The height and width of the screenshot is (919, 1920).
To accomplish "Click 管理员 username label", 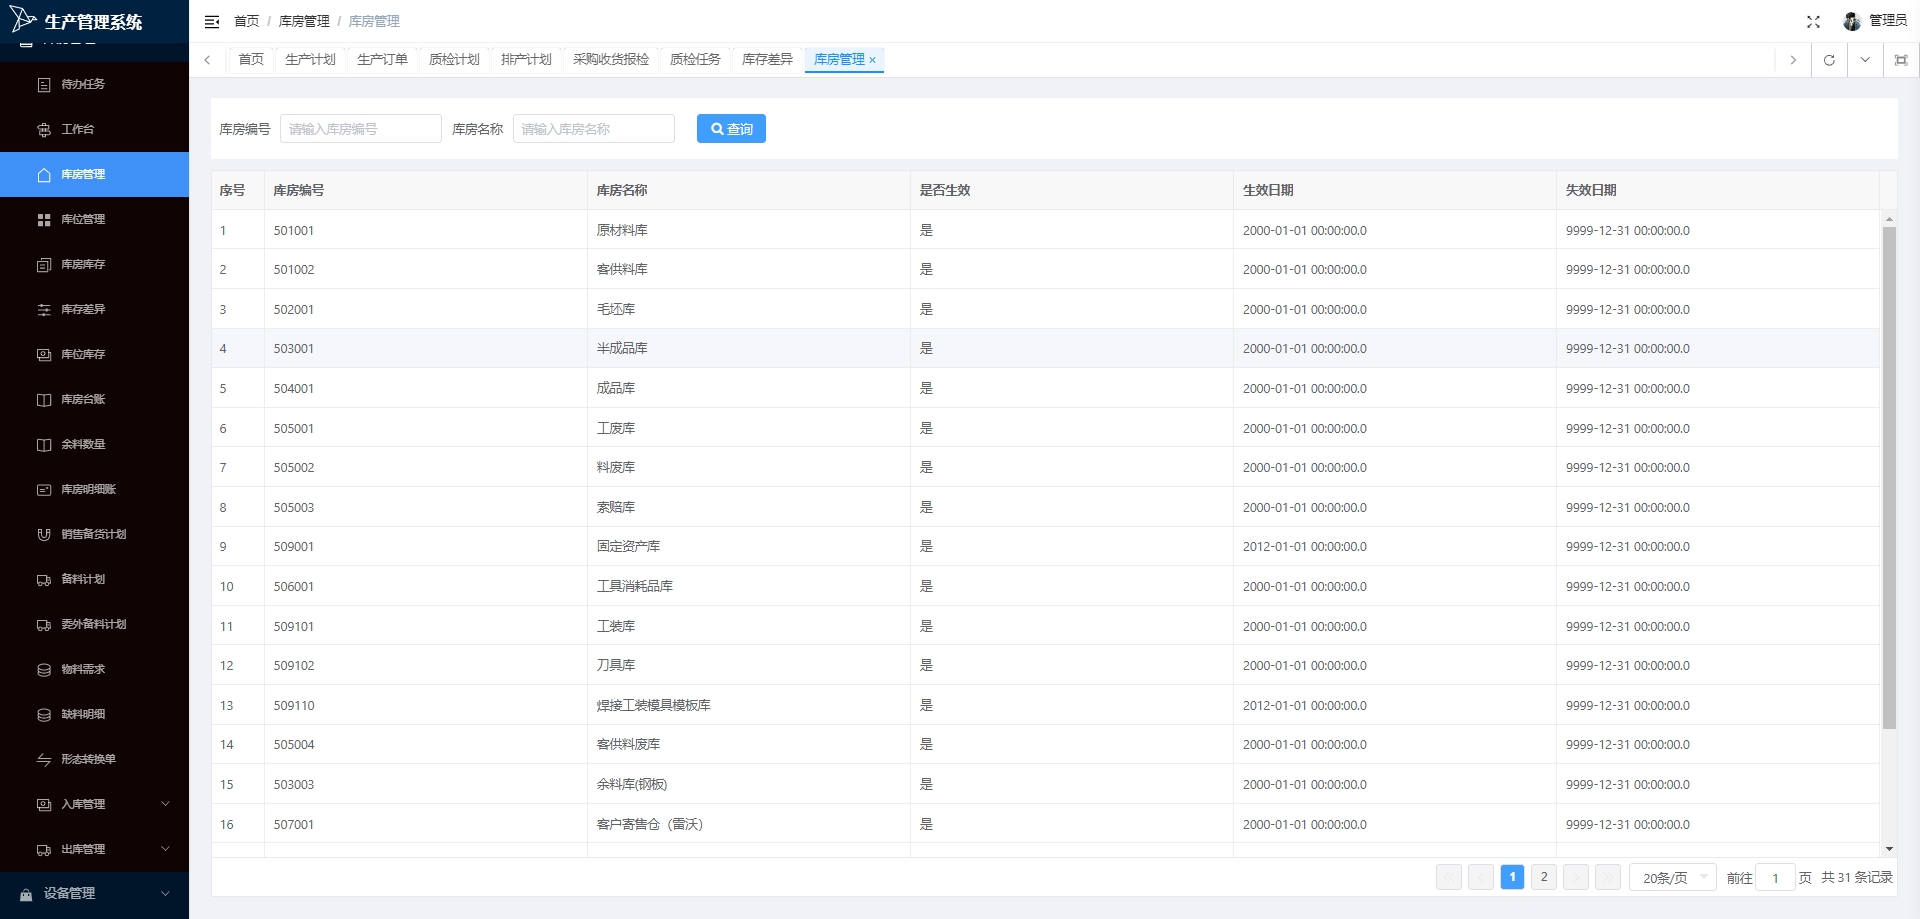I will pyautogui.click(x=1888, y=21).
